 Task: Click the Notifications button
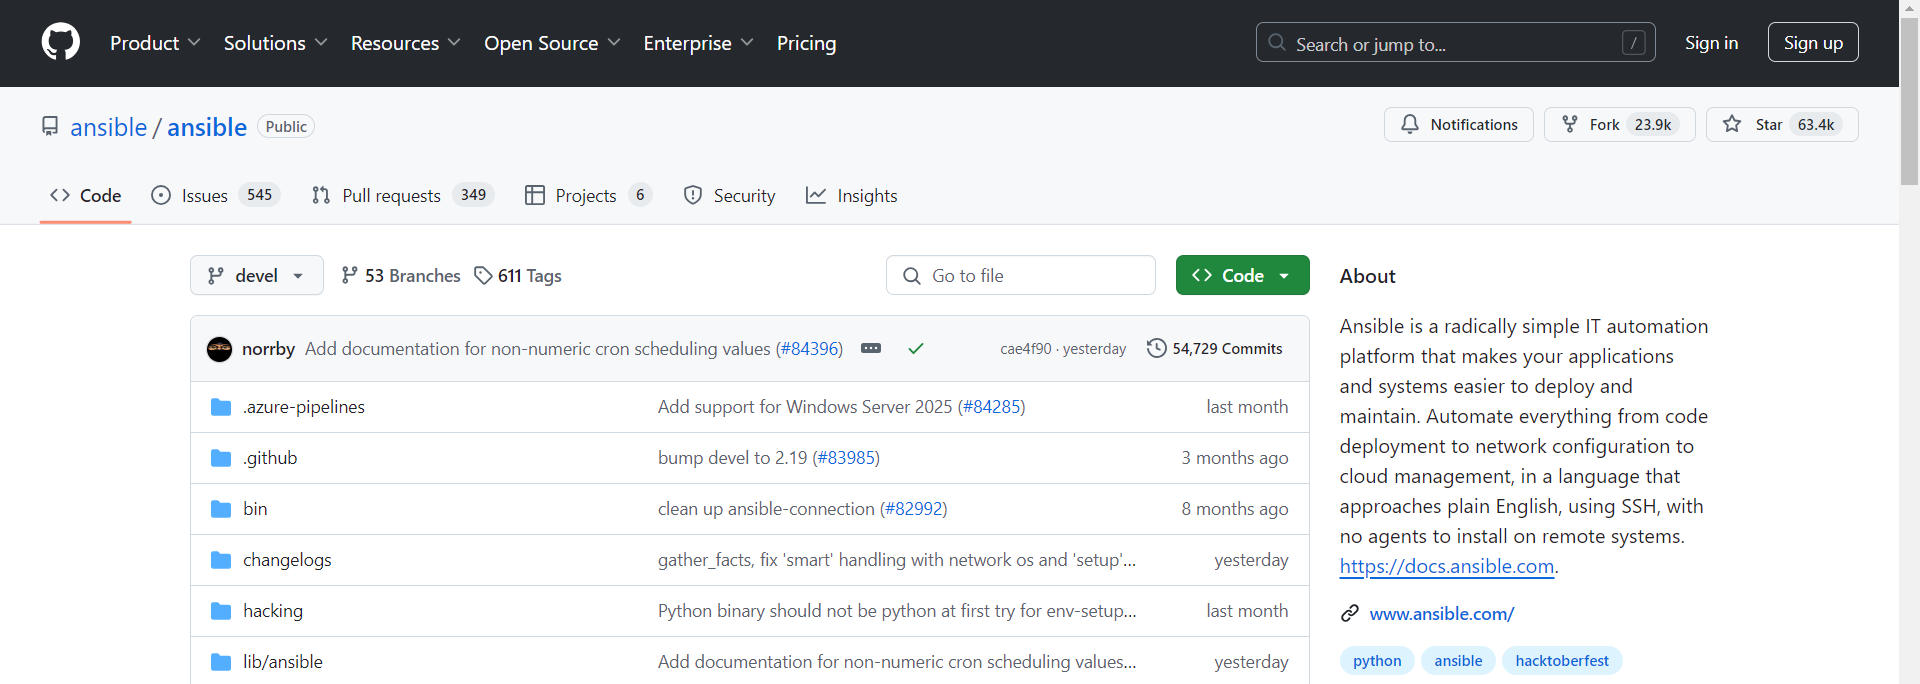(x=1459, y=124)
